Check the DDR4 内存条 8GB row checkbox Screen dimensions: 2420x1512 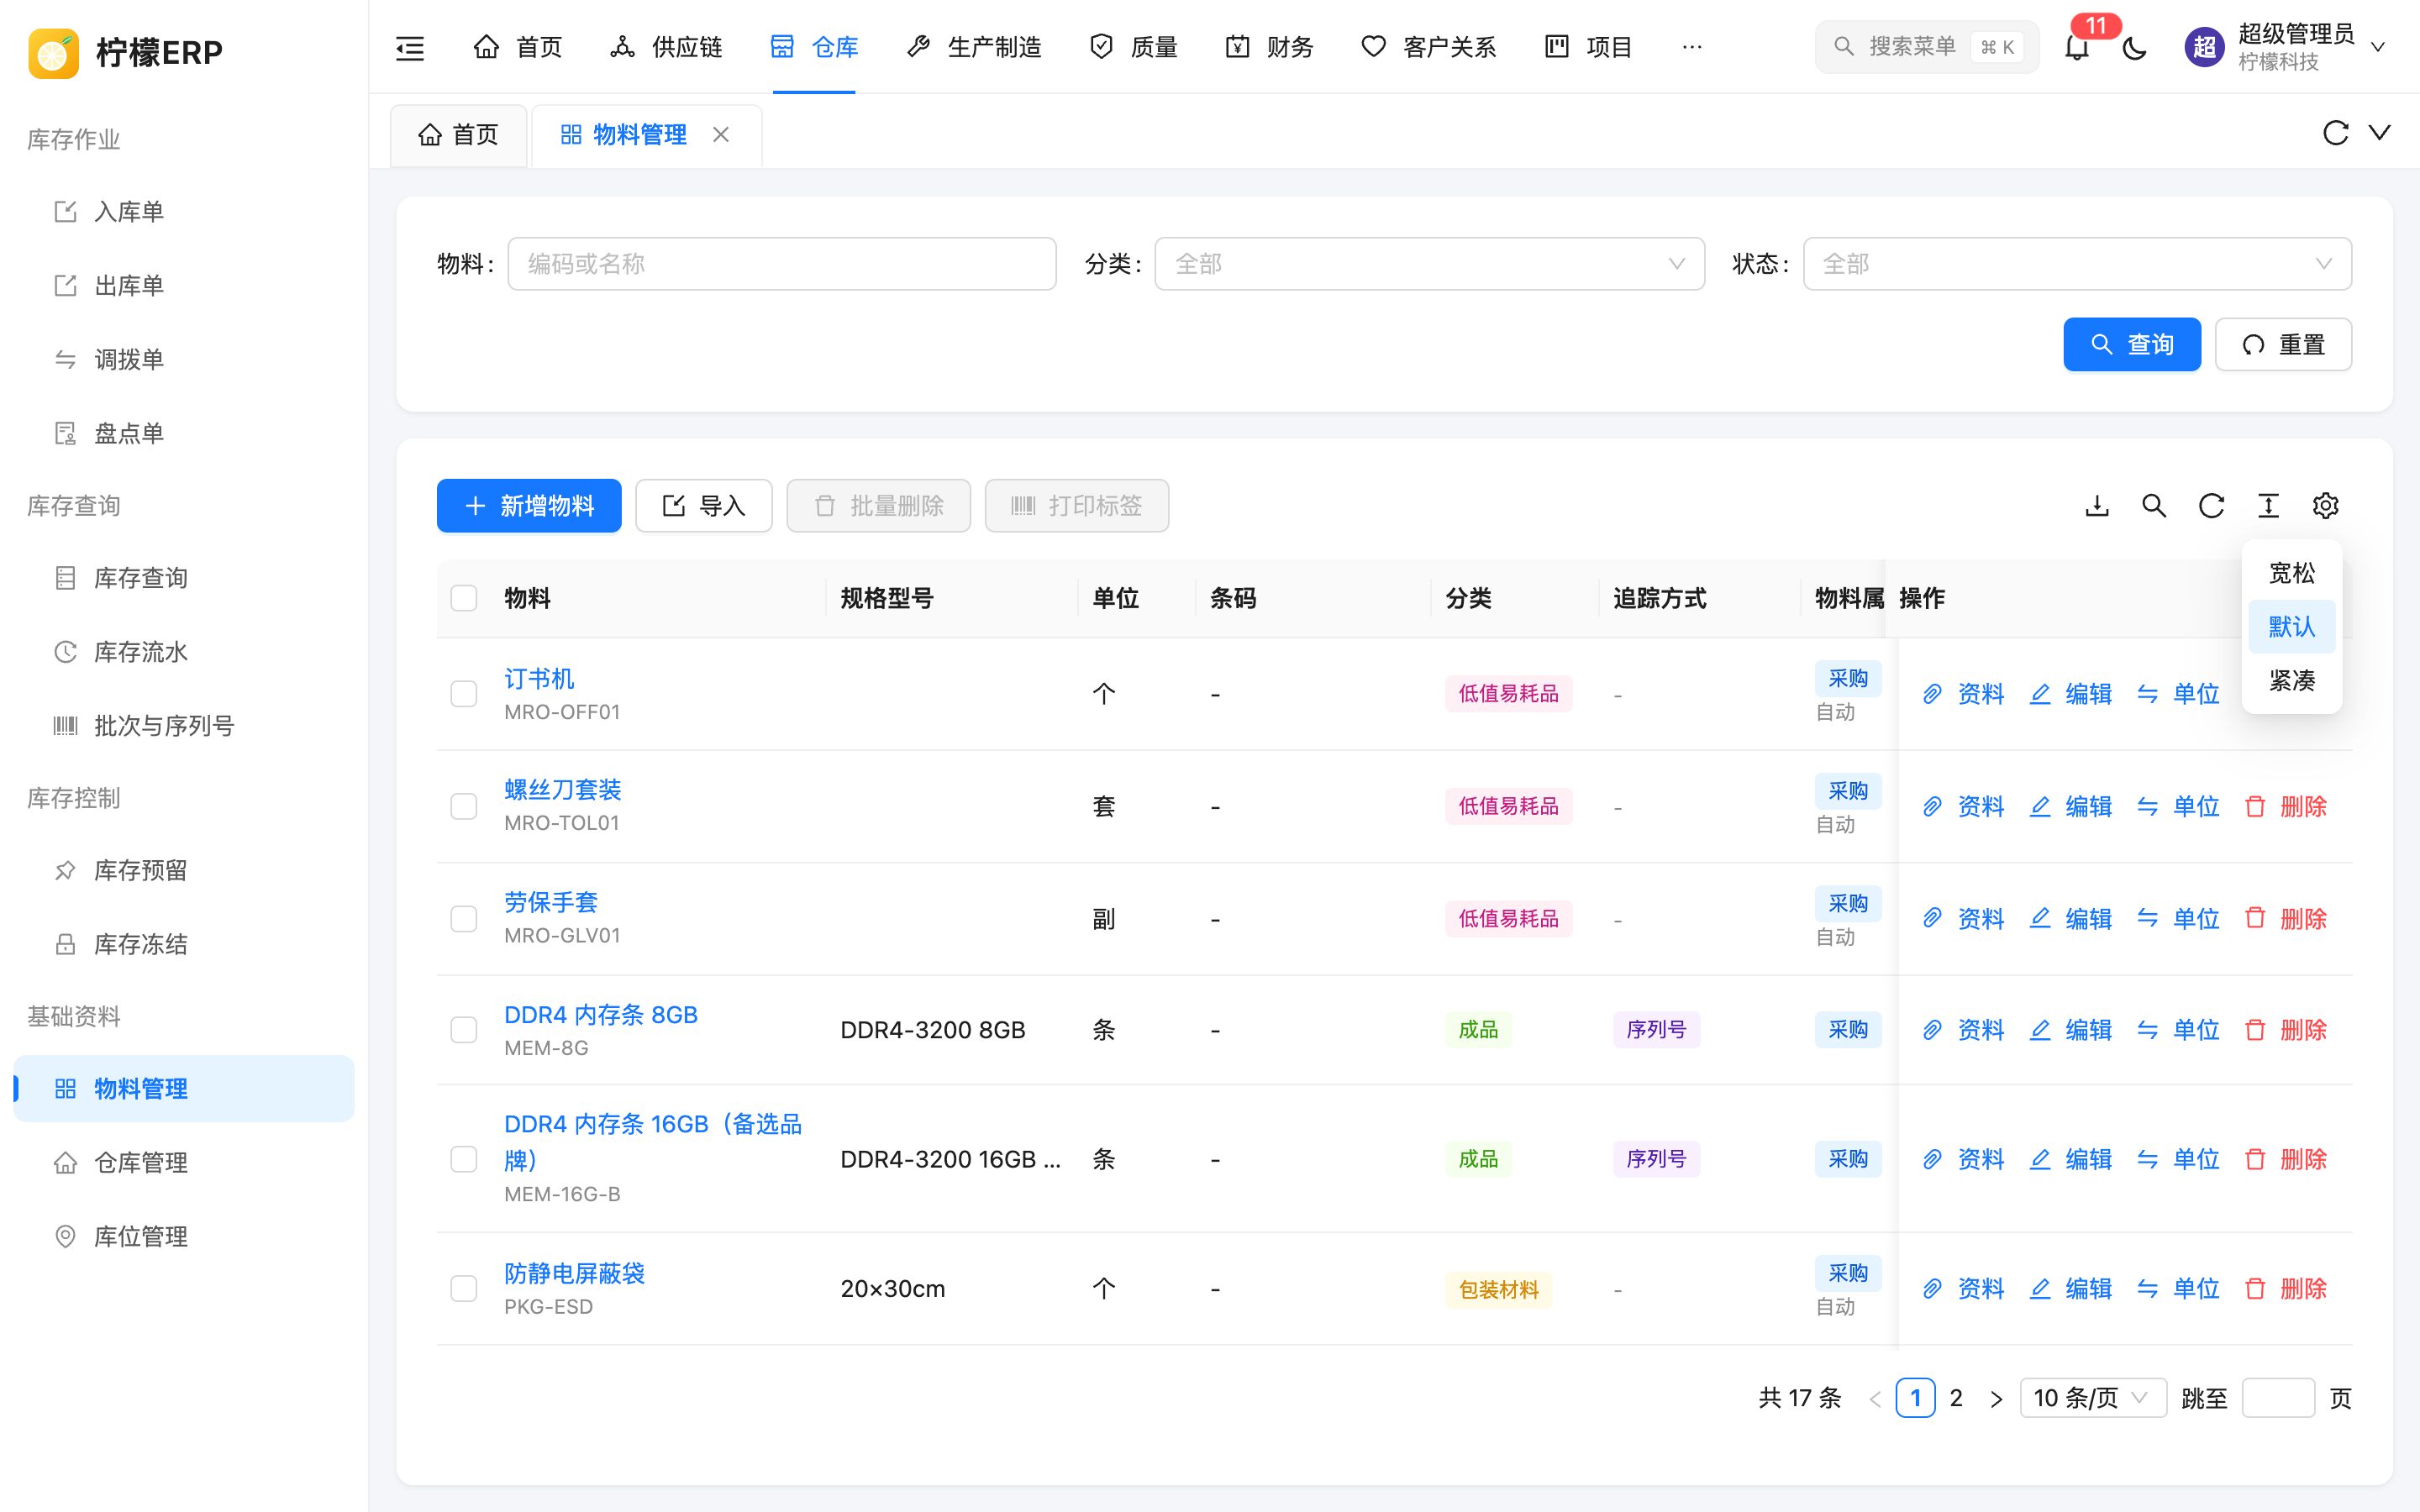click(464, 1030)
